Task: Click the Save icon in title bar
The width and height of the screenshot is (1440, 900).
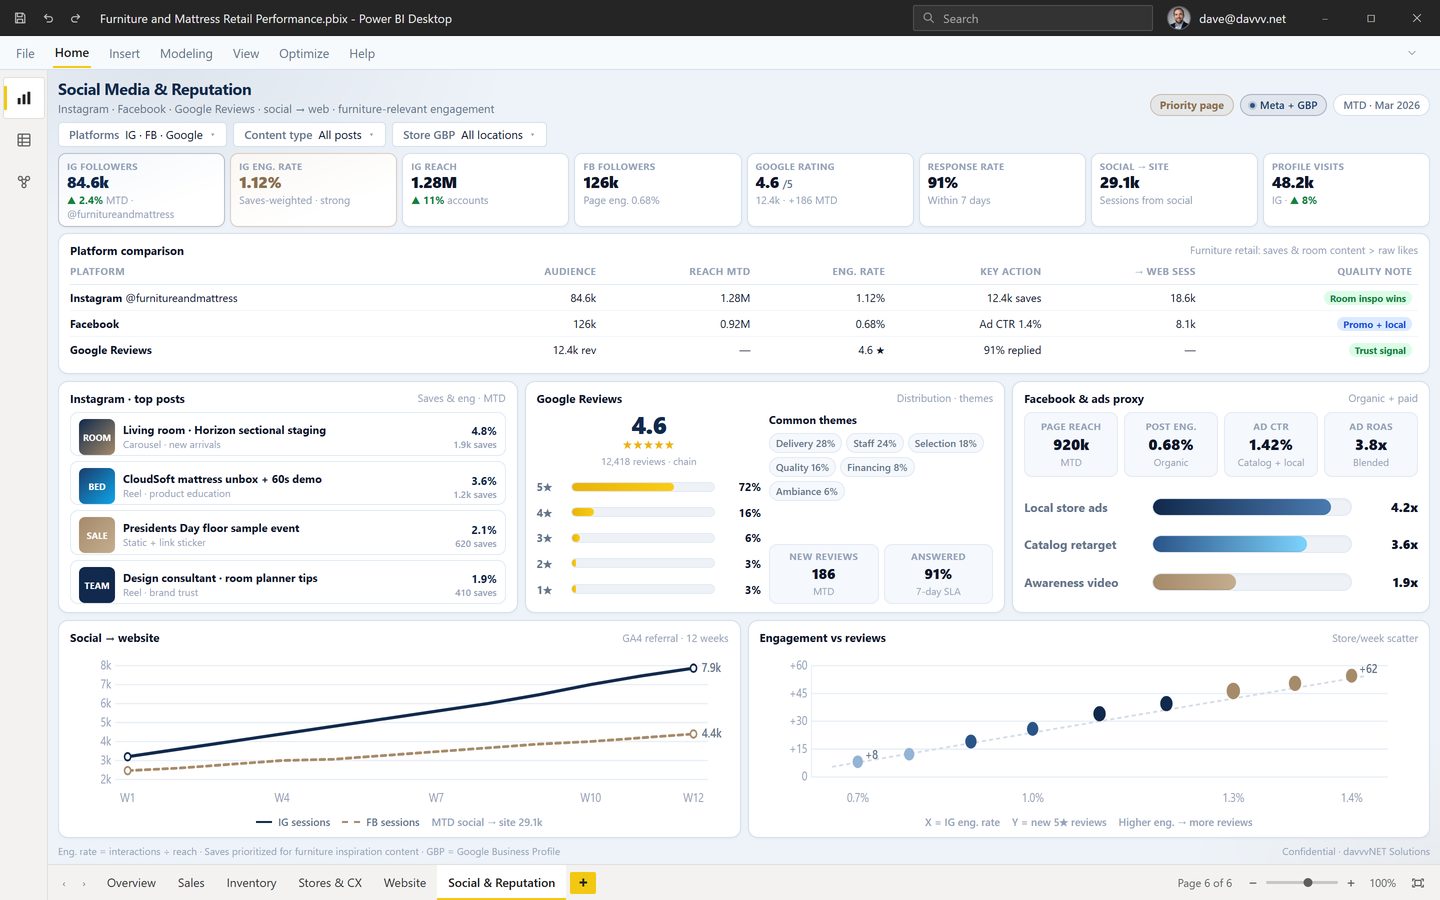Action: [x=20, y=18]
